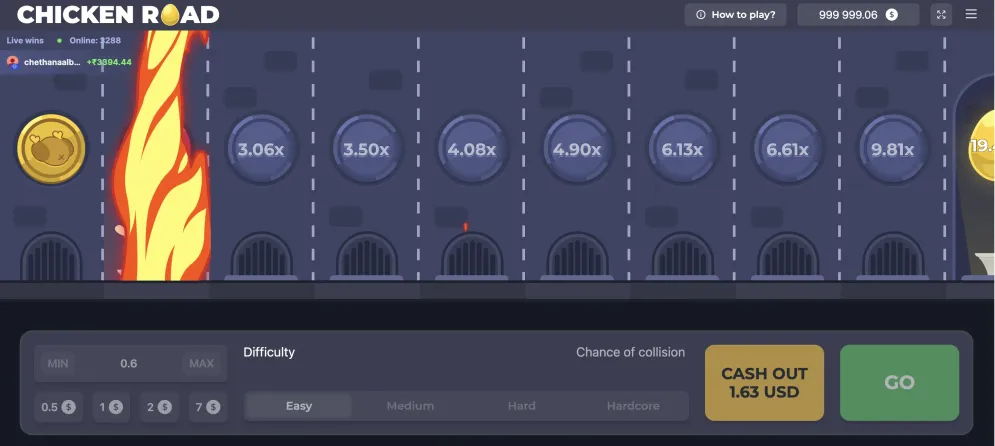
Task: Click the Difficulty label
Action: pyautogui.click(x=269, y=352)
